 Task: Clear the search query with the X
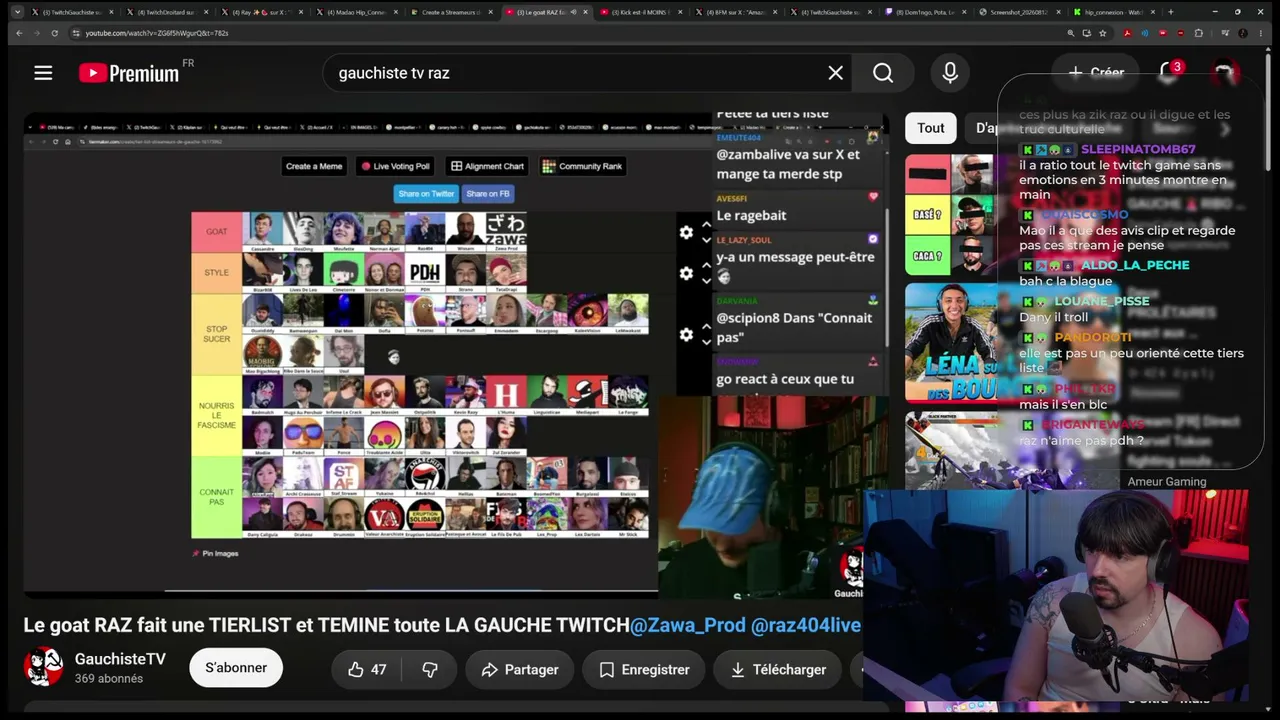[x=835, y=72]
